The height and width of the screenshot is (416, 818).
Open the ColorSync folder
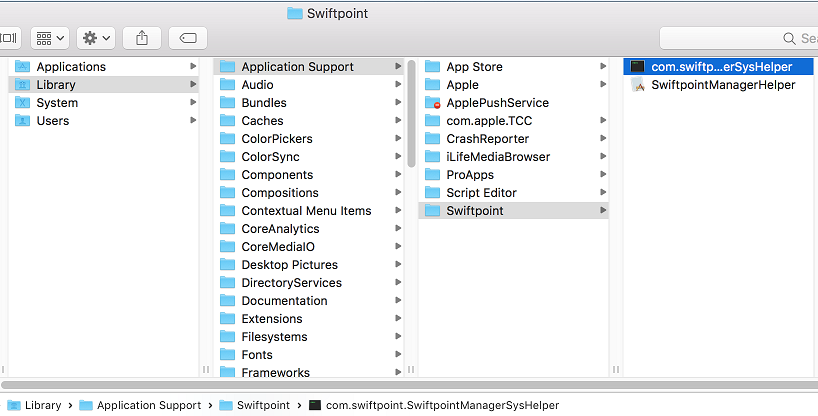(309, 157)
